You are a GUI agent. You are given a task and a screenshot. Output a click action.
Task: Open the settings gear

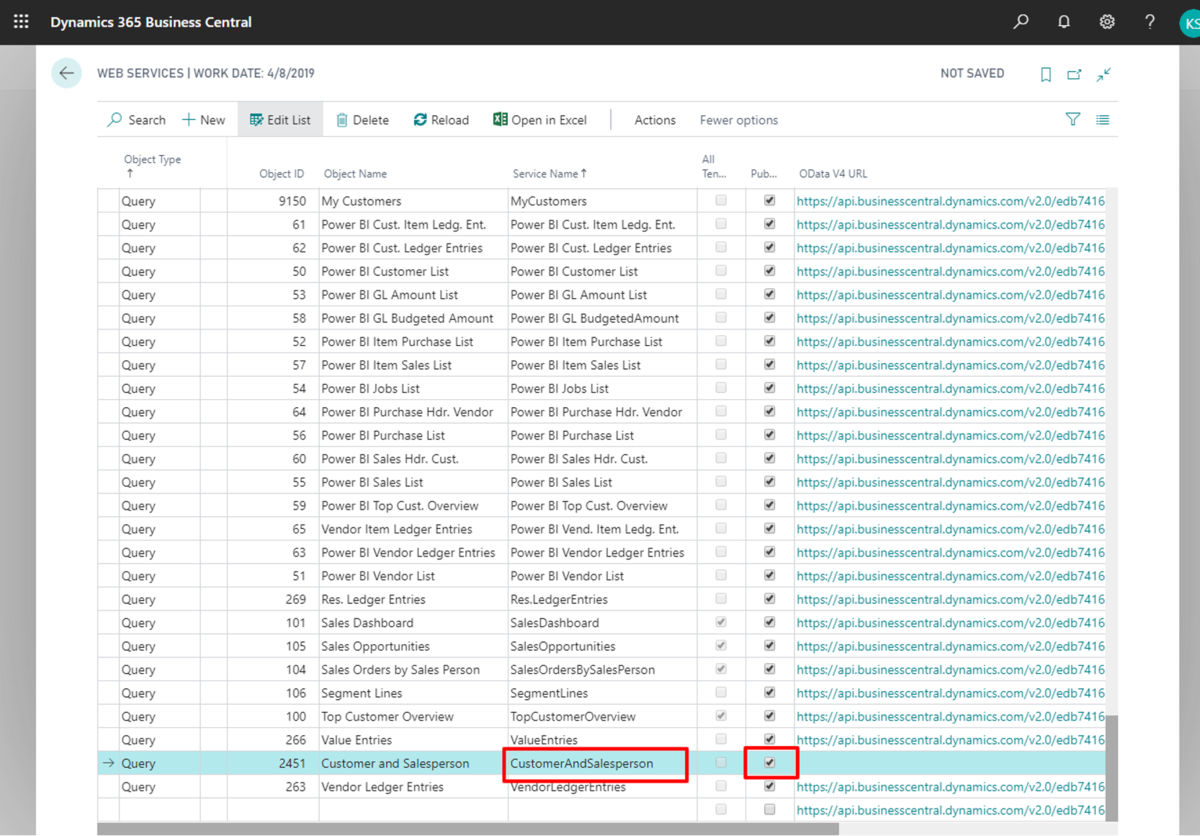tap(1107, 21)
